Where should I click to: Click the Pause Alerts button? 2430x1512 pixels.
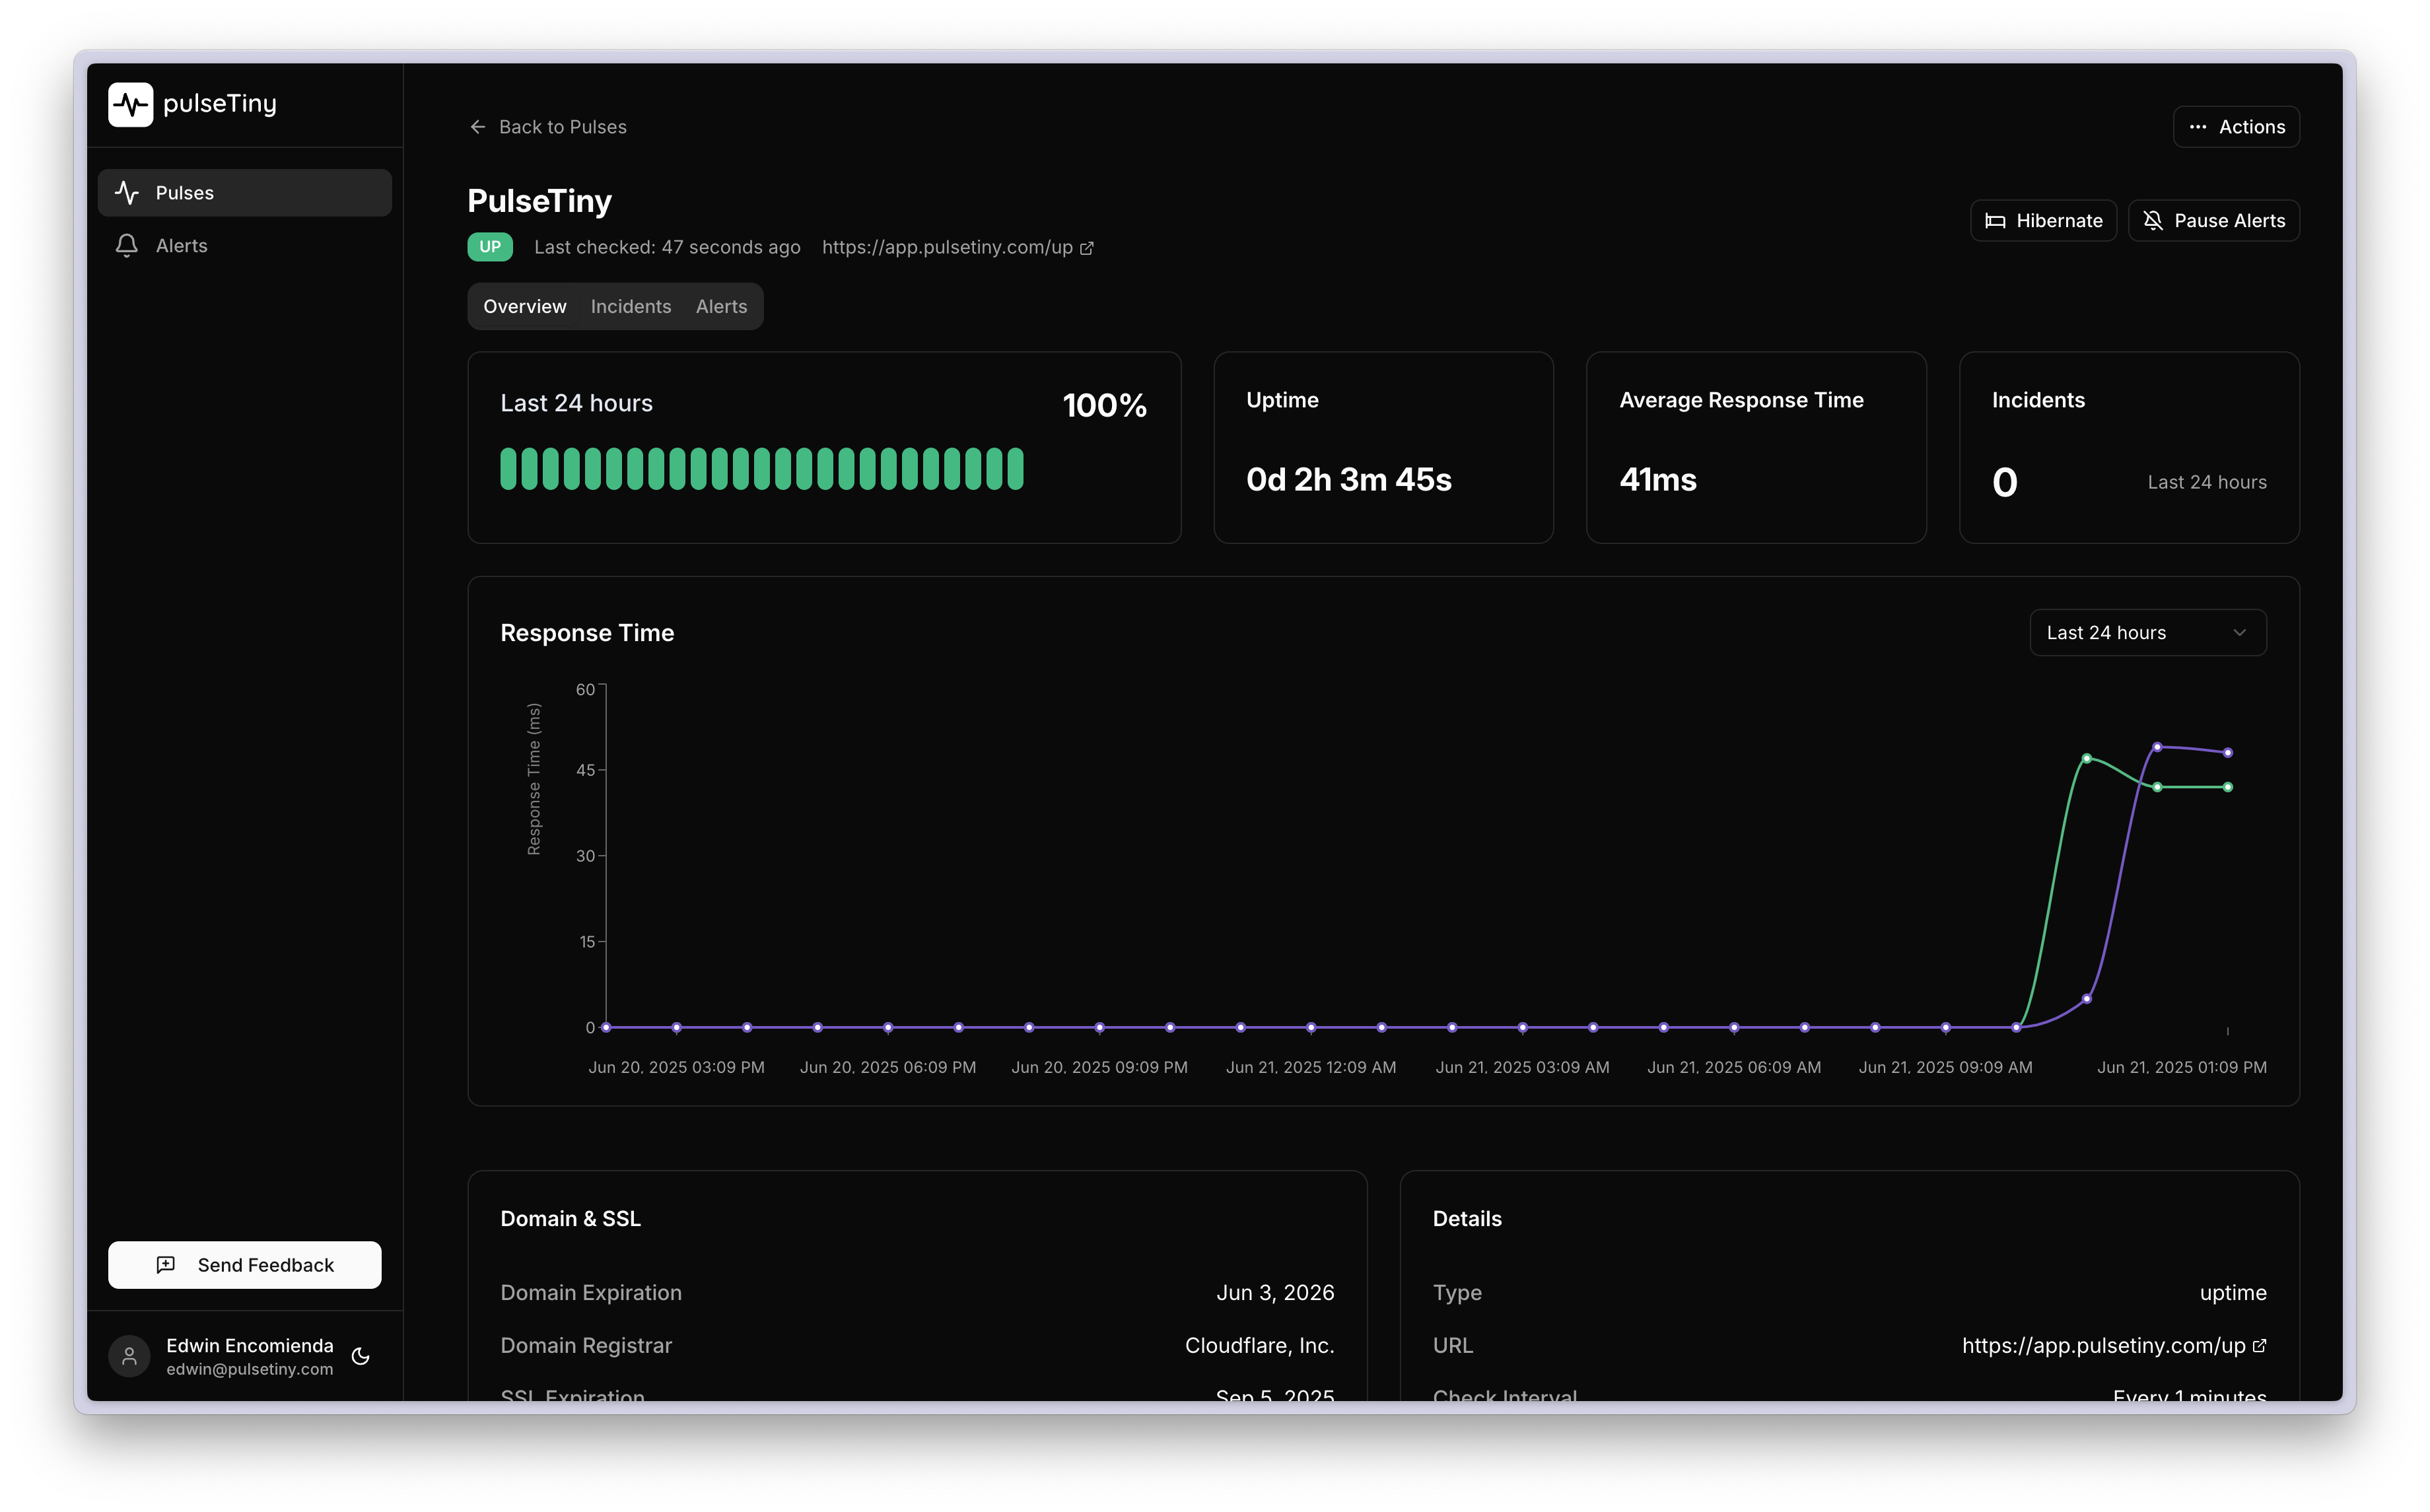(2213, 221)
